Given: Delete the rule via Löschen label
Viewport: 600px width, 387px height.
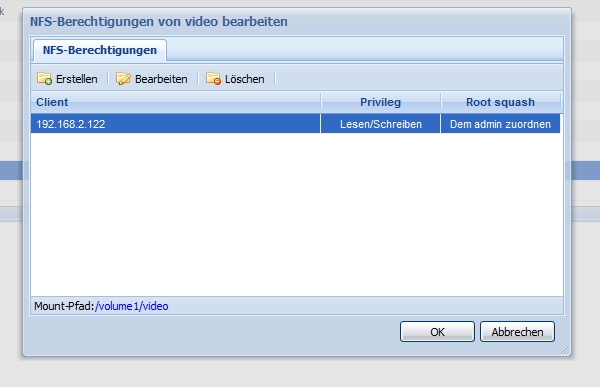Looking at the screenshot, I should 245,79.
